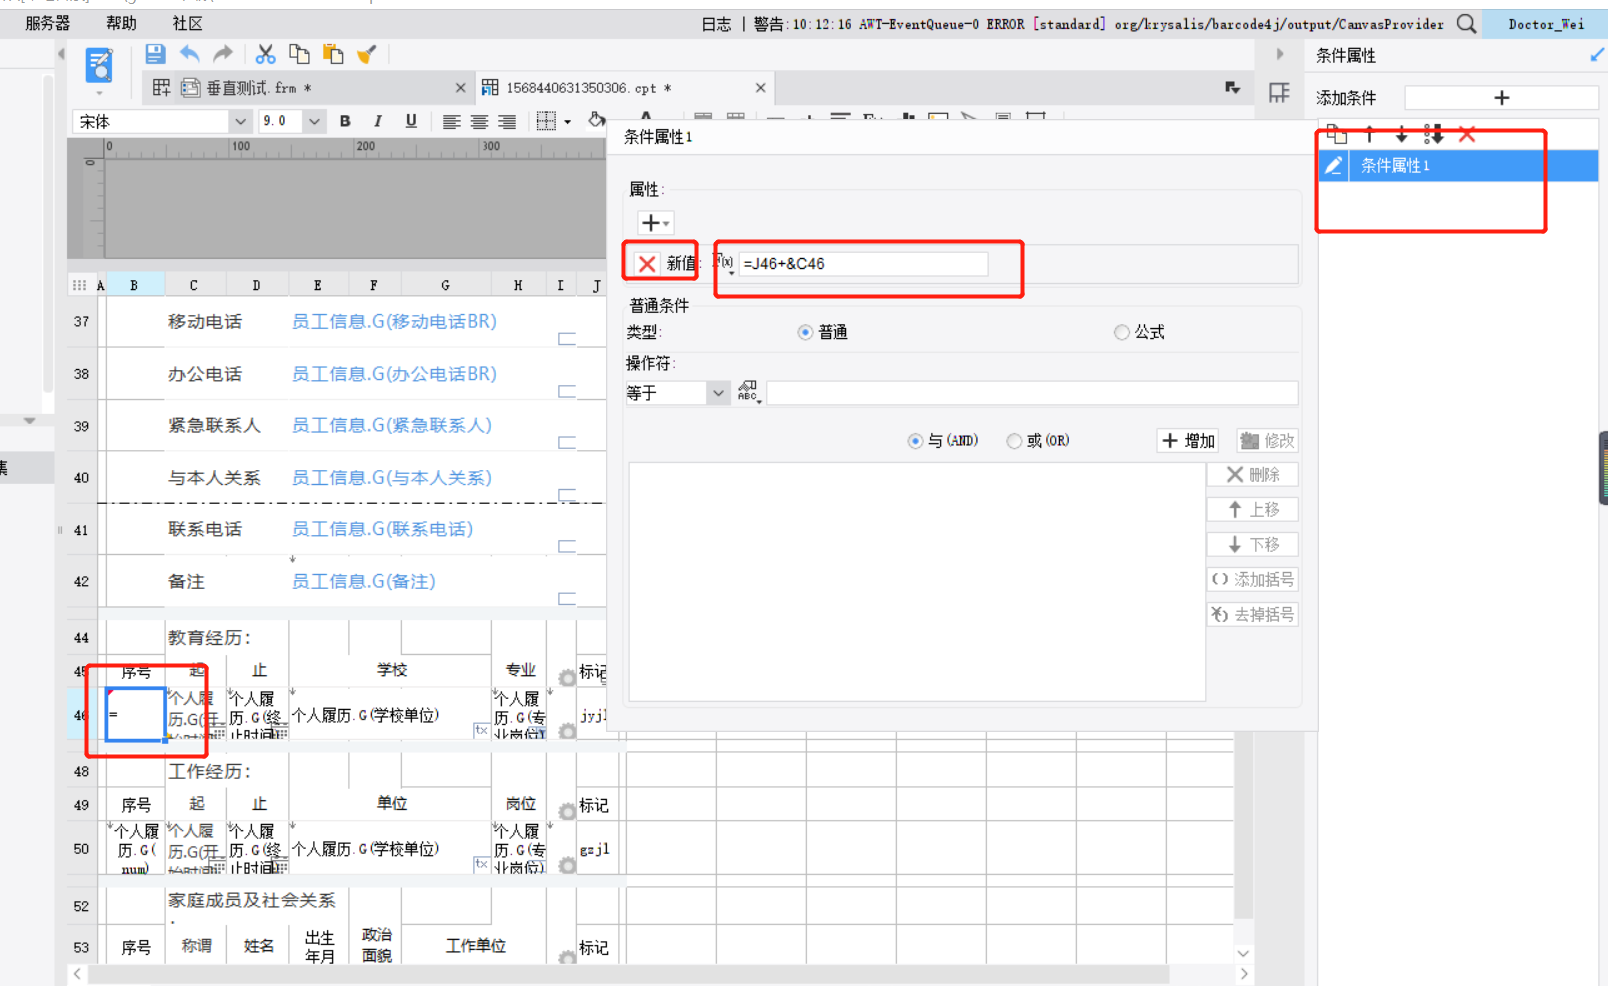Paste with the clipboard icon

coord(333,54)
